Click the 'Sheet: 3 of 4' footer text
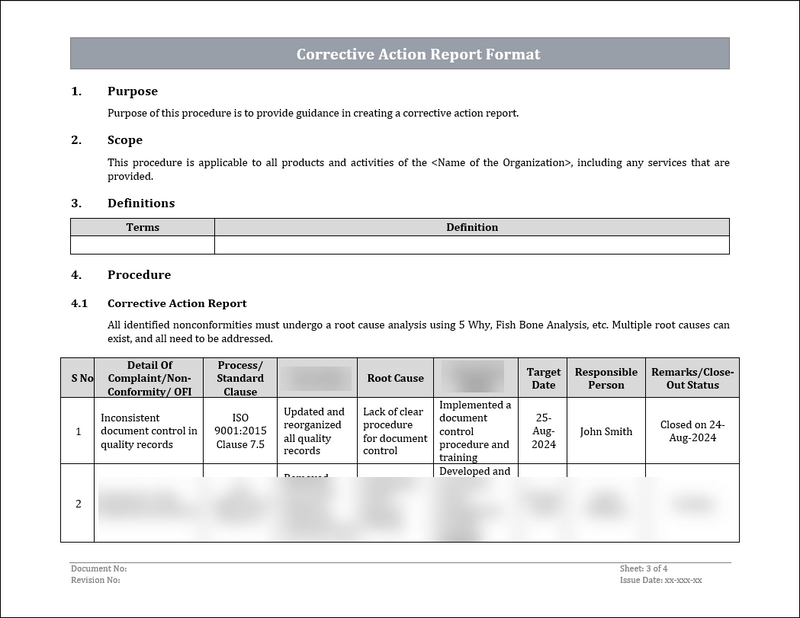Viewport: 800px width, 618px height. click(x=643, y=568)
